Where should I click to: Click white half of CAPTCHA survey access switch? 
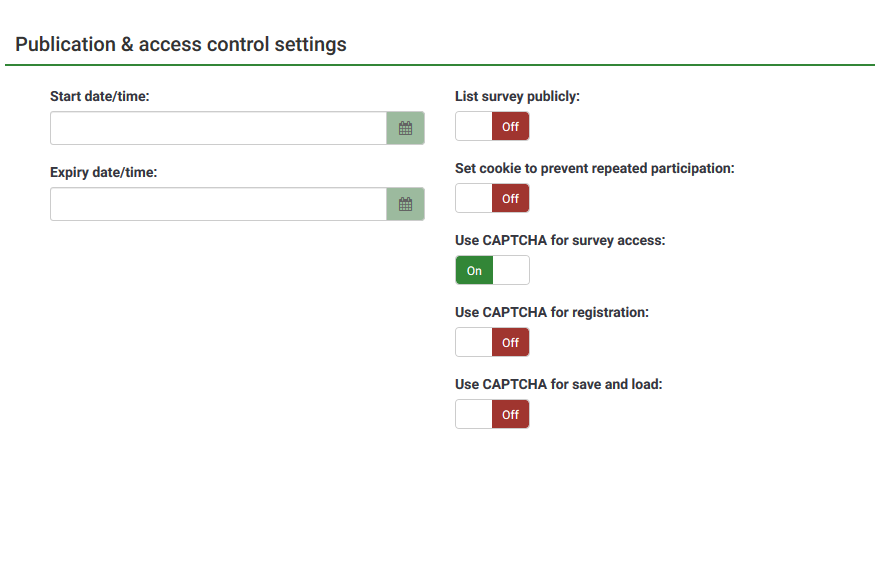point(510,271)
